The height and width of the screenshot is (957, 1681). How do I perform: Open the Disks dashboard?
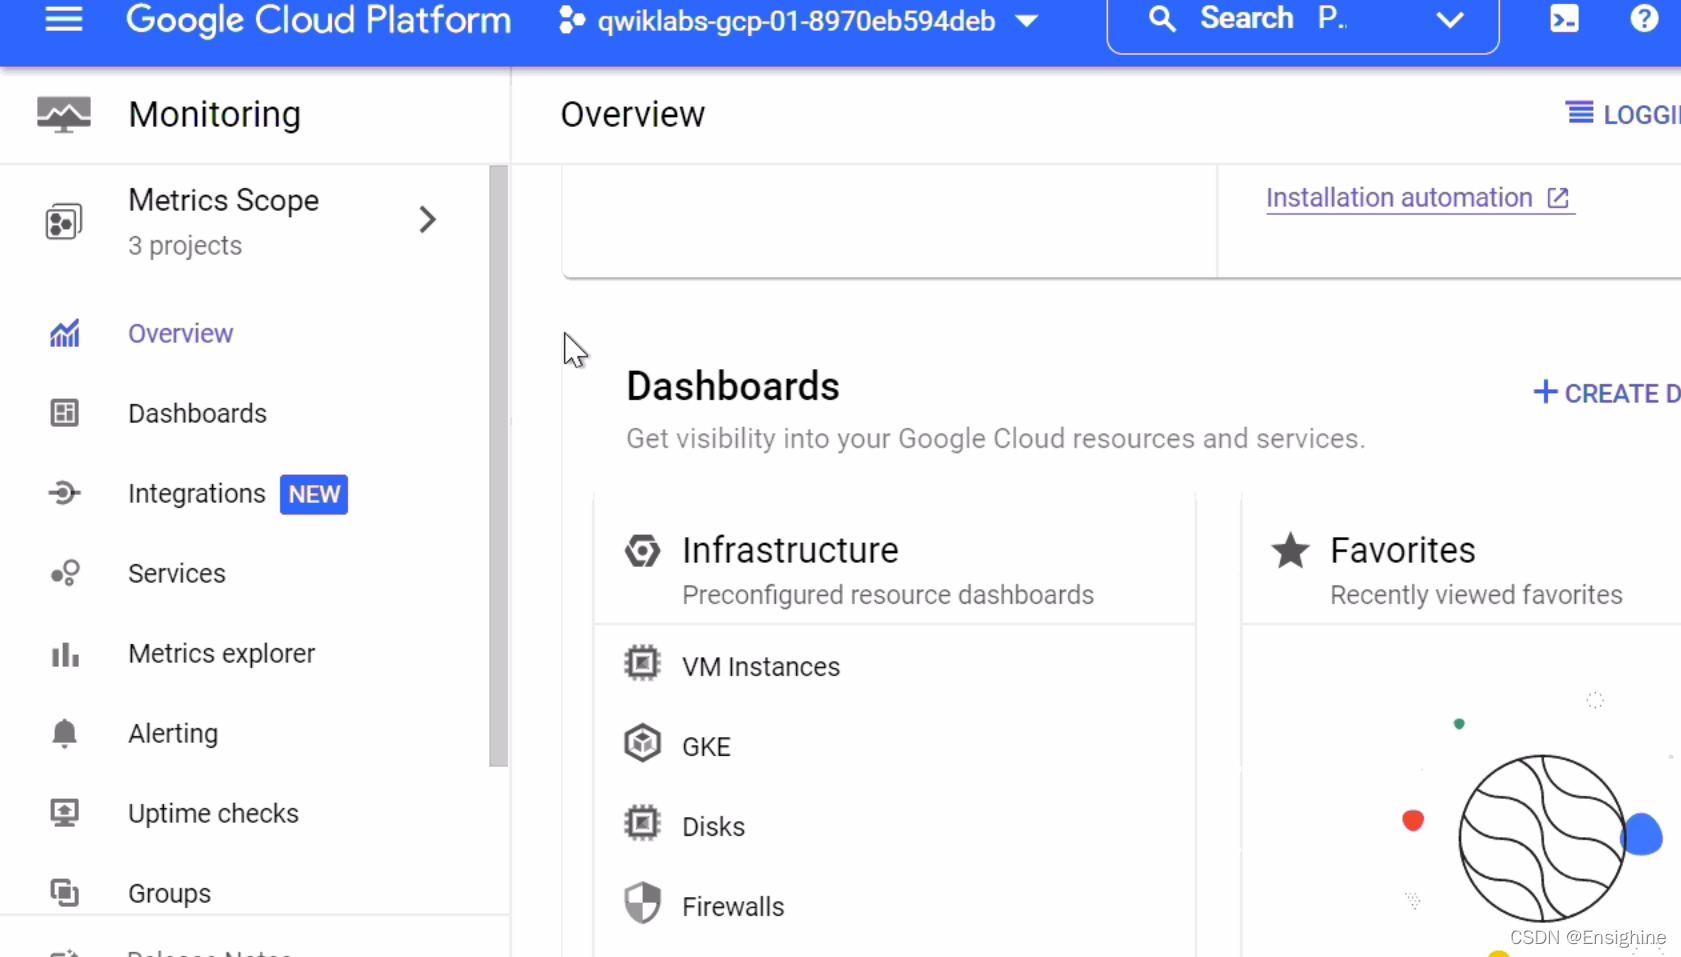point(713,827)
